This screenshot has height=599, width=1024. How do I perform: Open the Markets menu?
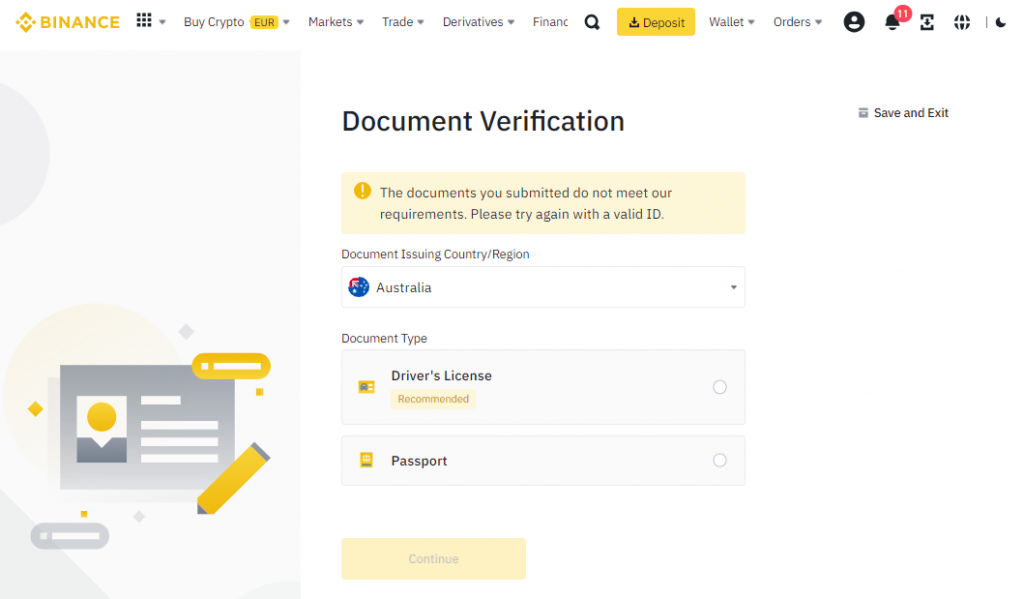tap(335, 22)
